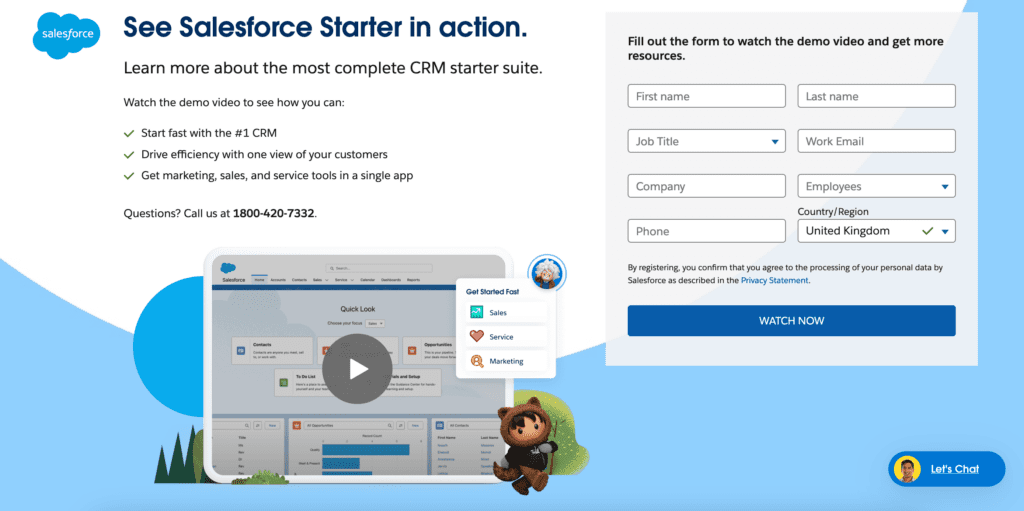Expand the Employees dropdown
The height and width of the screenshot is (511, 1024).
click(x=876, y=186)
